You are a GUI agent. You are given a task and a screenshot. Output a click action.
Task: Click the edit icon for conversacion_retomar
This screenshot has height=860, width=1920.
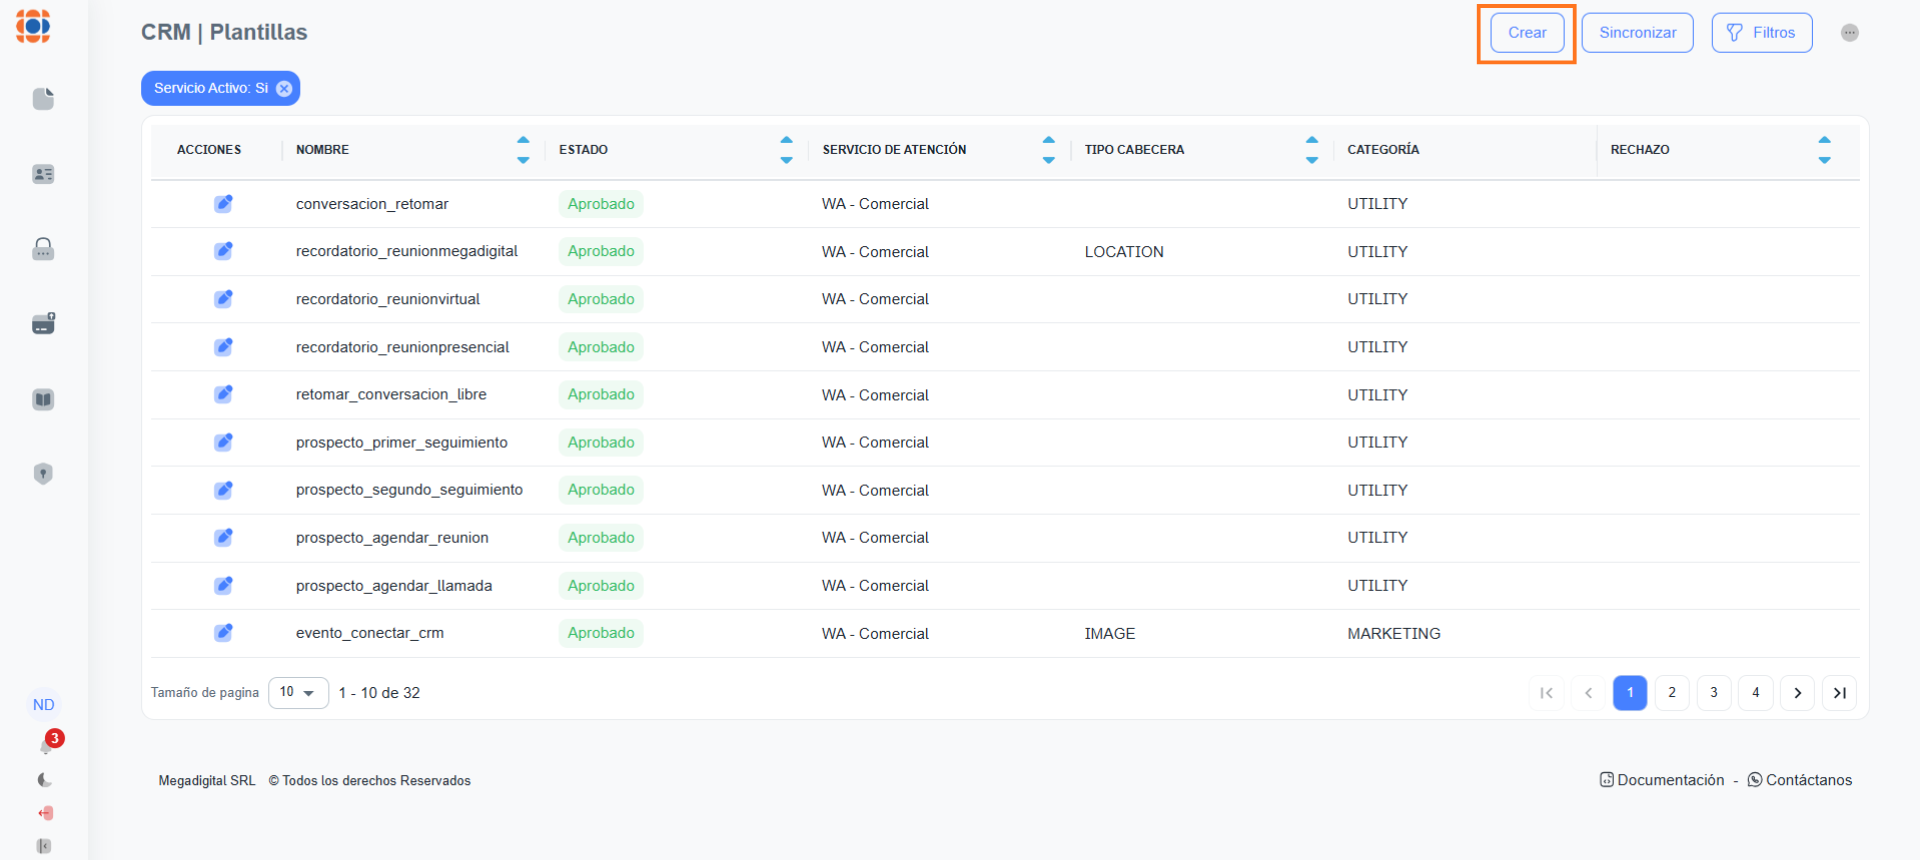pos(223,204)
